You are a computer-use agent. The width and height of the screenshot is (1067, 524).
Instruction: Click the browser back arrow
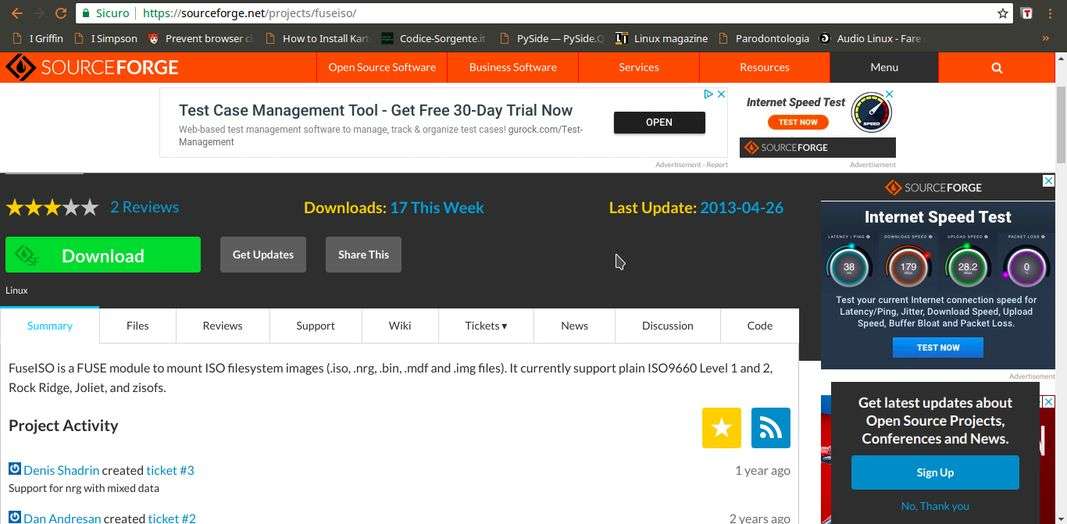pyautogui.click(x=16, y=13)
